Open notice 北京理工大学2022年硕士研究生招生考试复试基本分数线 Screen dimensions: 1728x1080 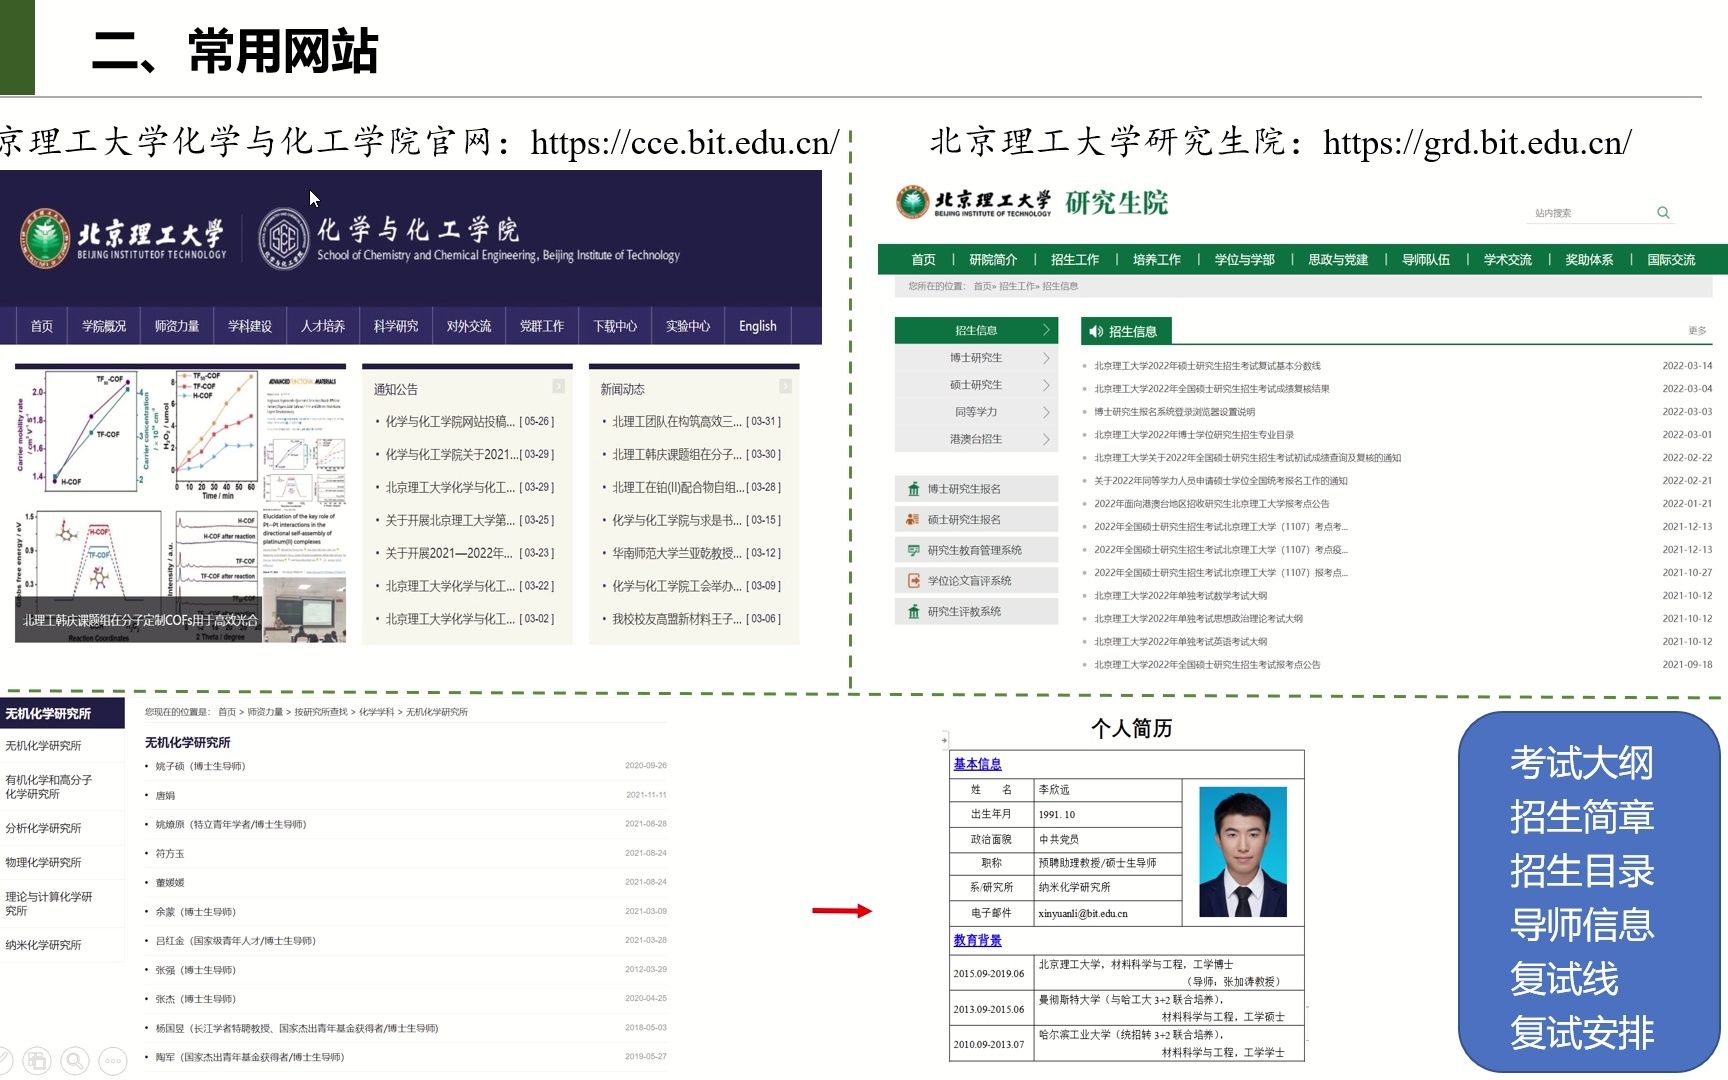pos(1208,366)
